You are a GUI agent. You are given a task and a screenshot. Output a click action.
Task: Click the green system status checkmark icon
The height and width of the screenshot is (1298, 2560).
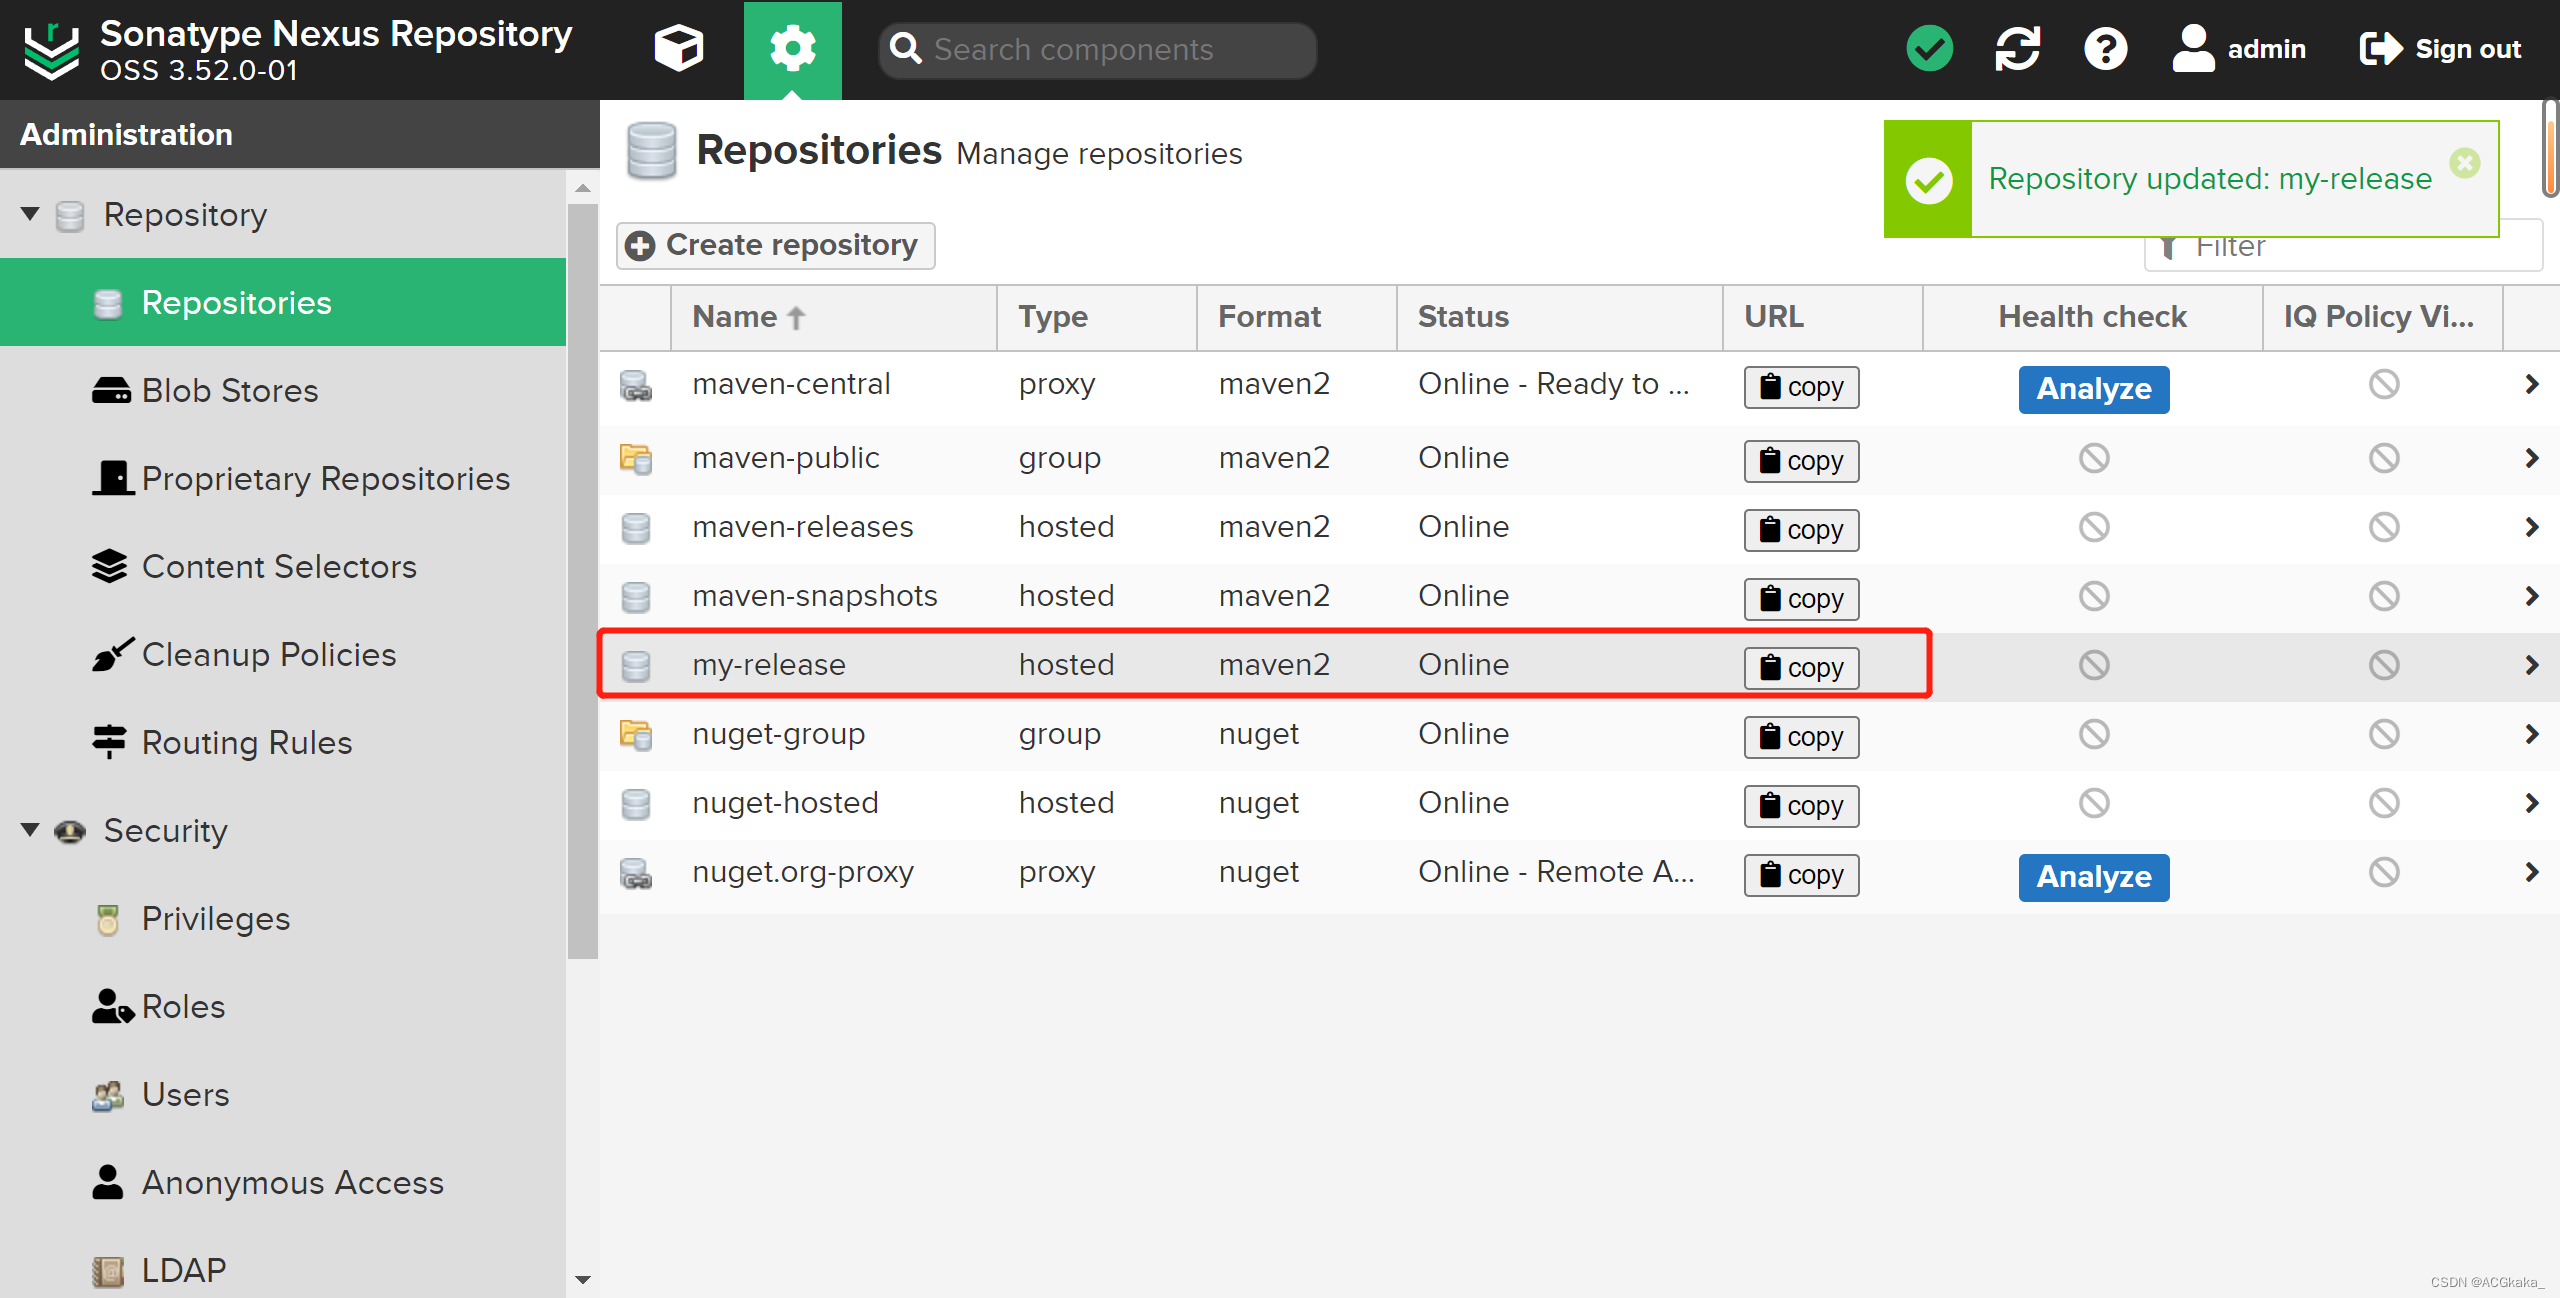point(1929,48)
